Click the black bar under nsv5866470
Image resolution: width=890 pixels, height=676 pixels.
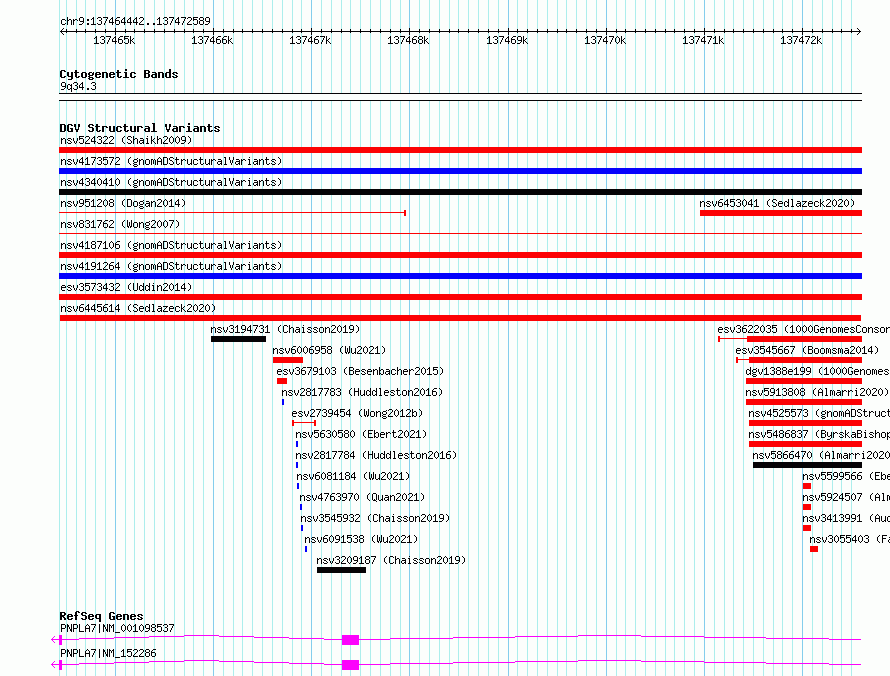coord(807,465)
